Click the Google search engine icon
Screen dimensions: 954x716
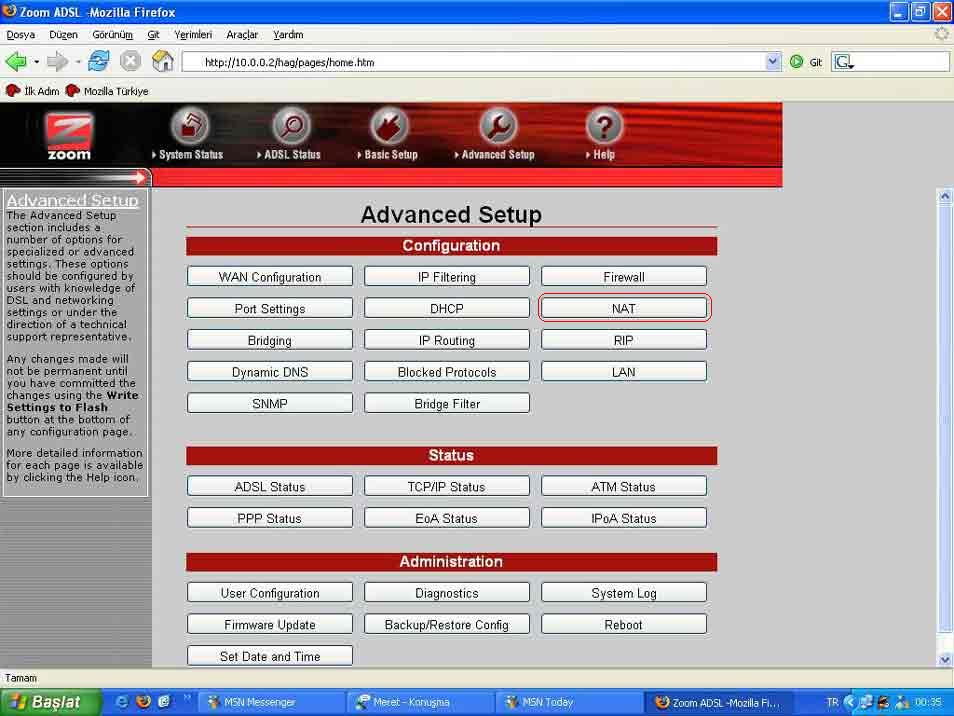pos(843,61)
